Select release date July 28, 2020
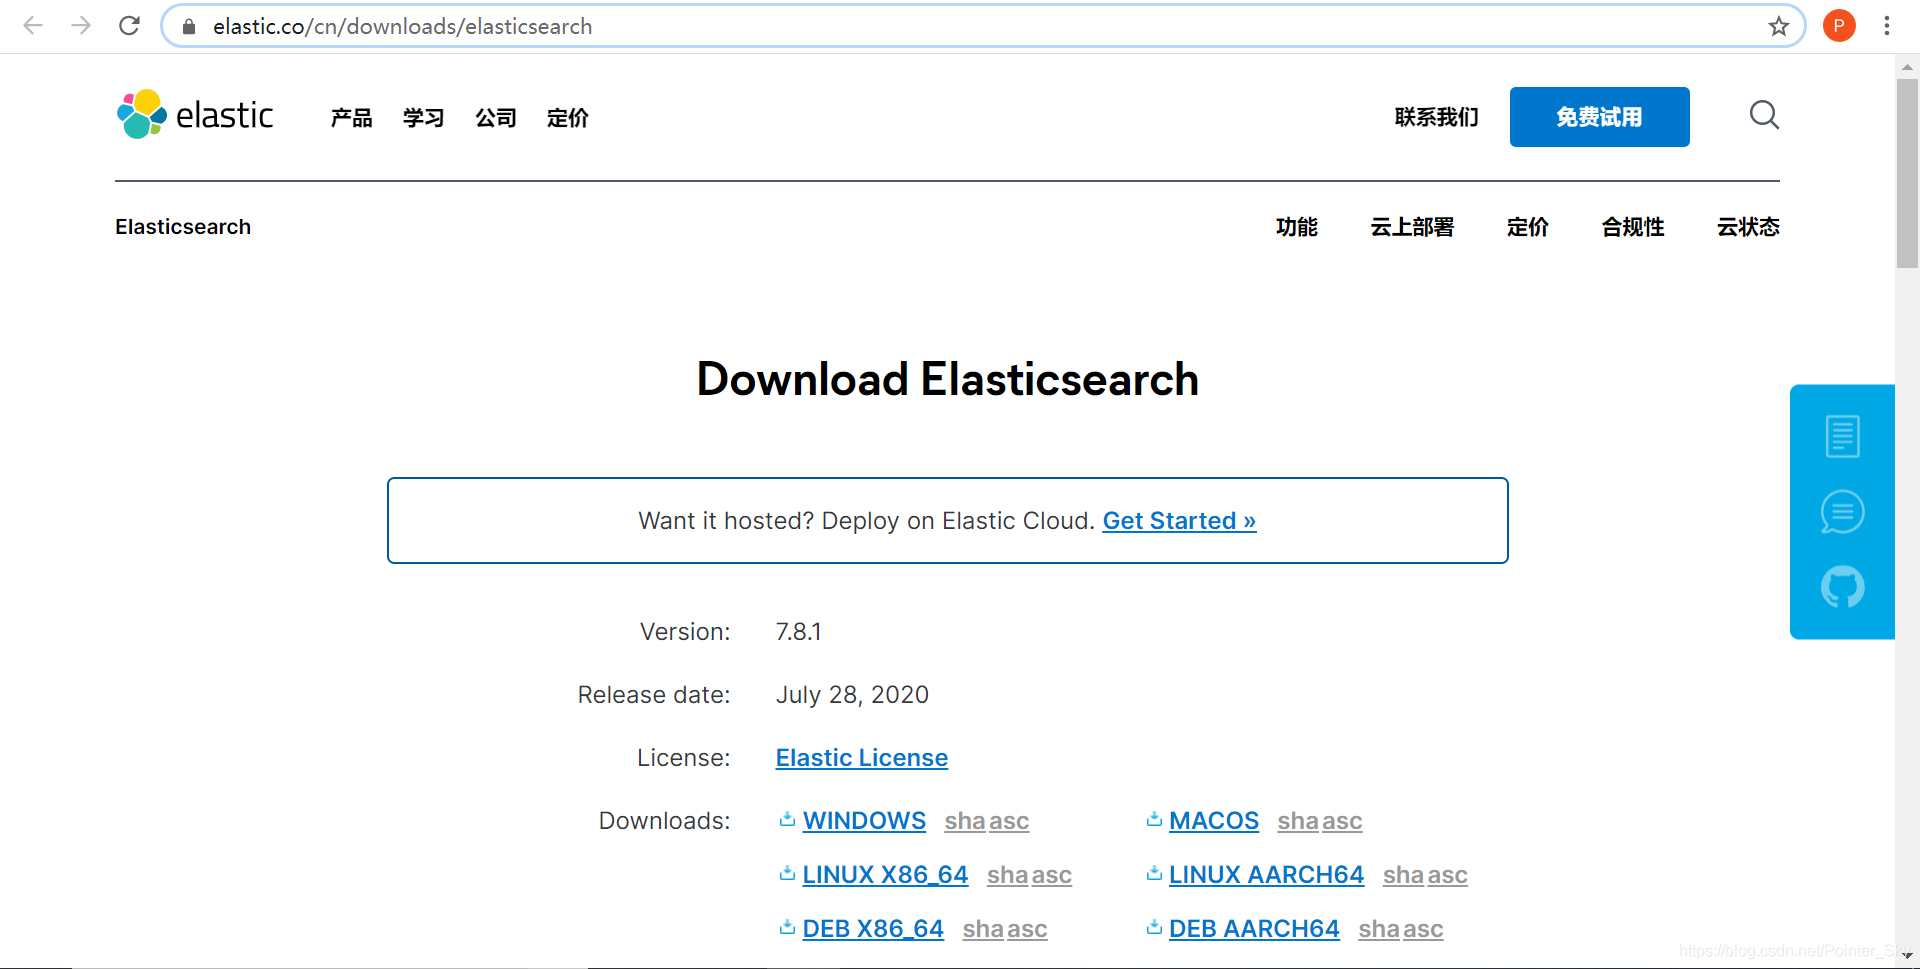 (852, 695)
